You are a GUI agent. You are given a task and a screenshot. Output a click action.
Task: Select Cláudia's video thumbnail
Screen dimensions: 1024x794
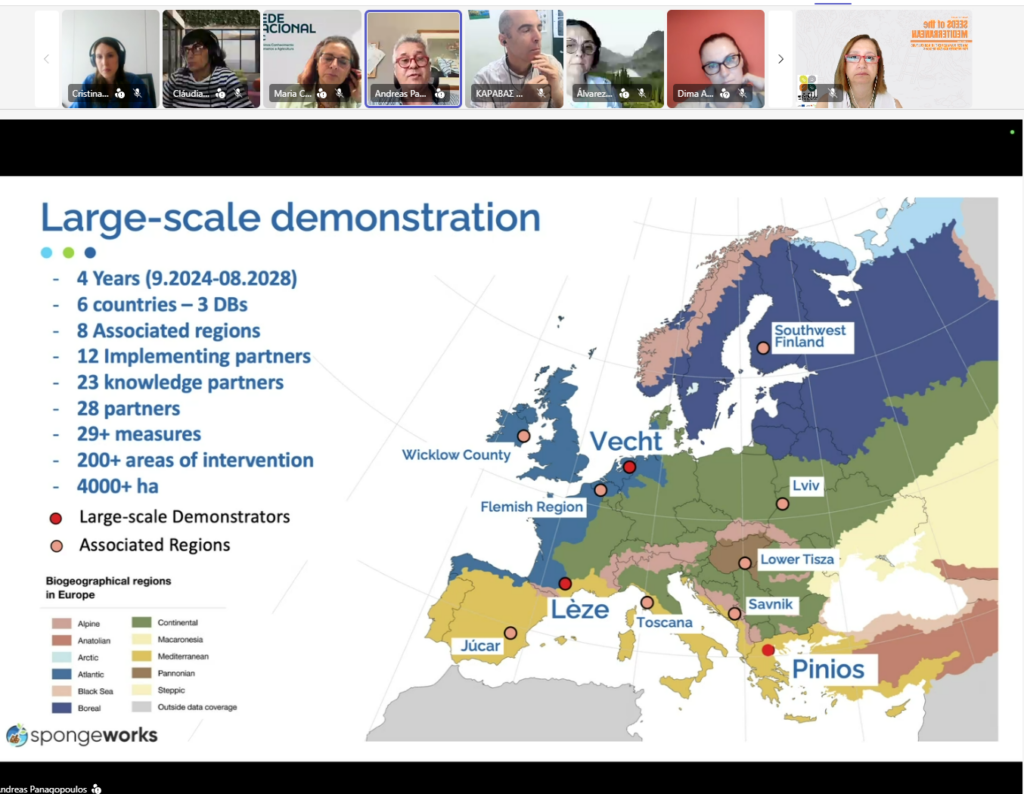click(211, 59)
